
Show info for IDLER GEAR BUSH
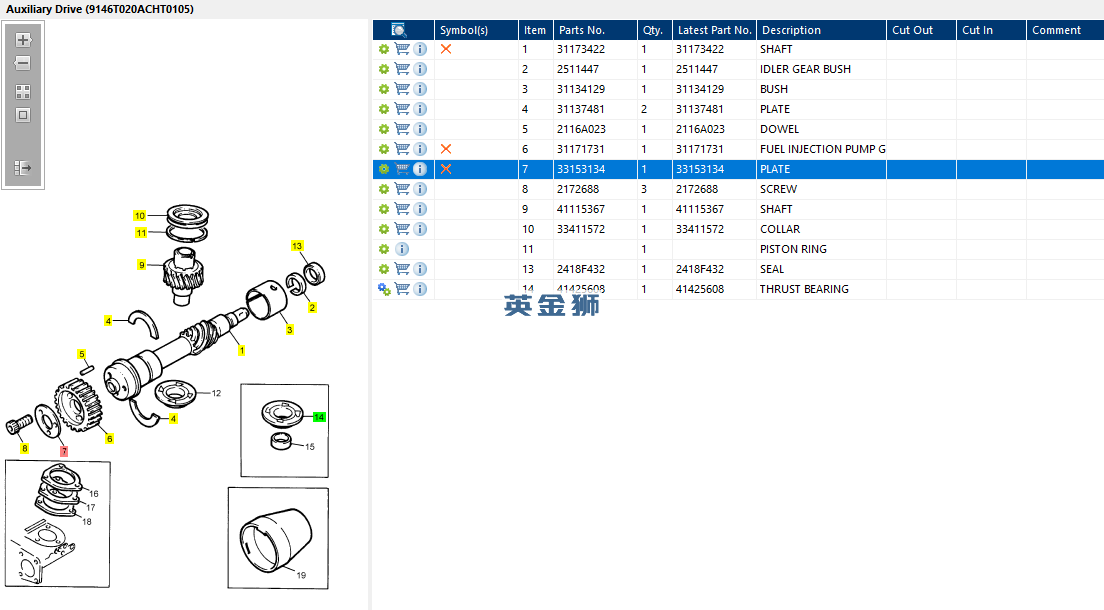pyautogui.click(x=420, y=69)
